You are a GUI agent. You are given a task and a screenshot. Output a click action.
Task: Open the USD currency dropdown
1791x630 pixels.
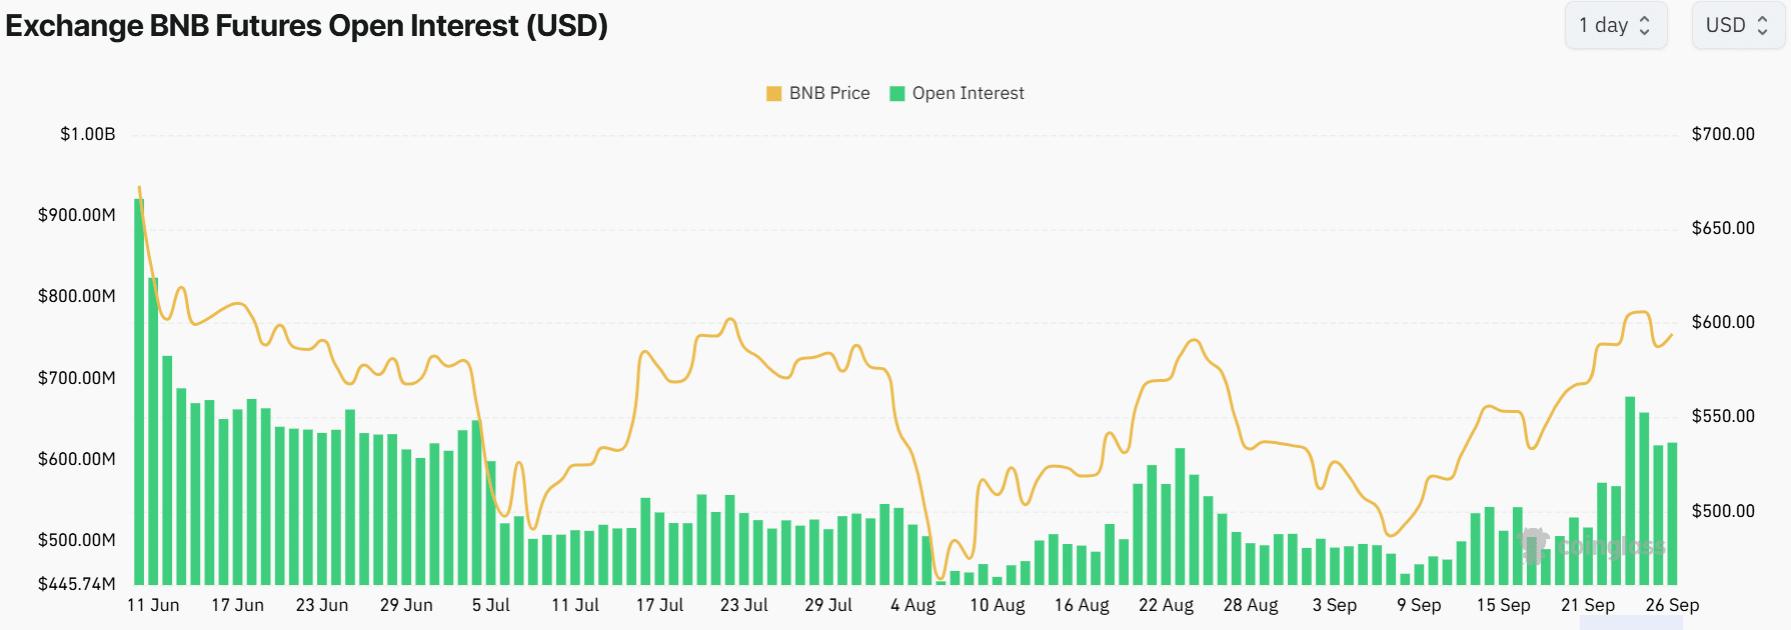click(x=1737, y=25)
